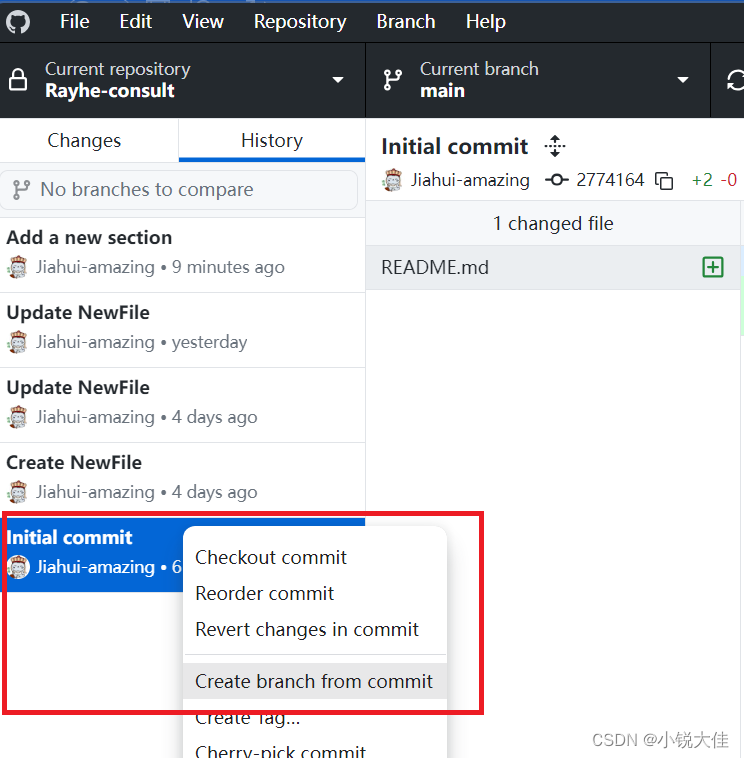Open the Edit menu

pyautogui.click(x=136, y=22)
